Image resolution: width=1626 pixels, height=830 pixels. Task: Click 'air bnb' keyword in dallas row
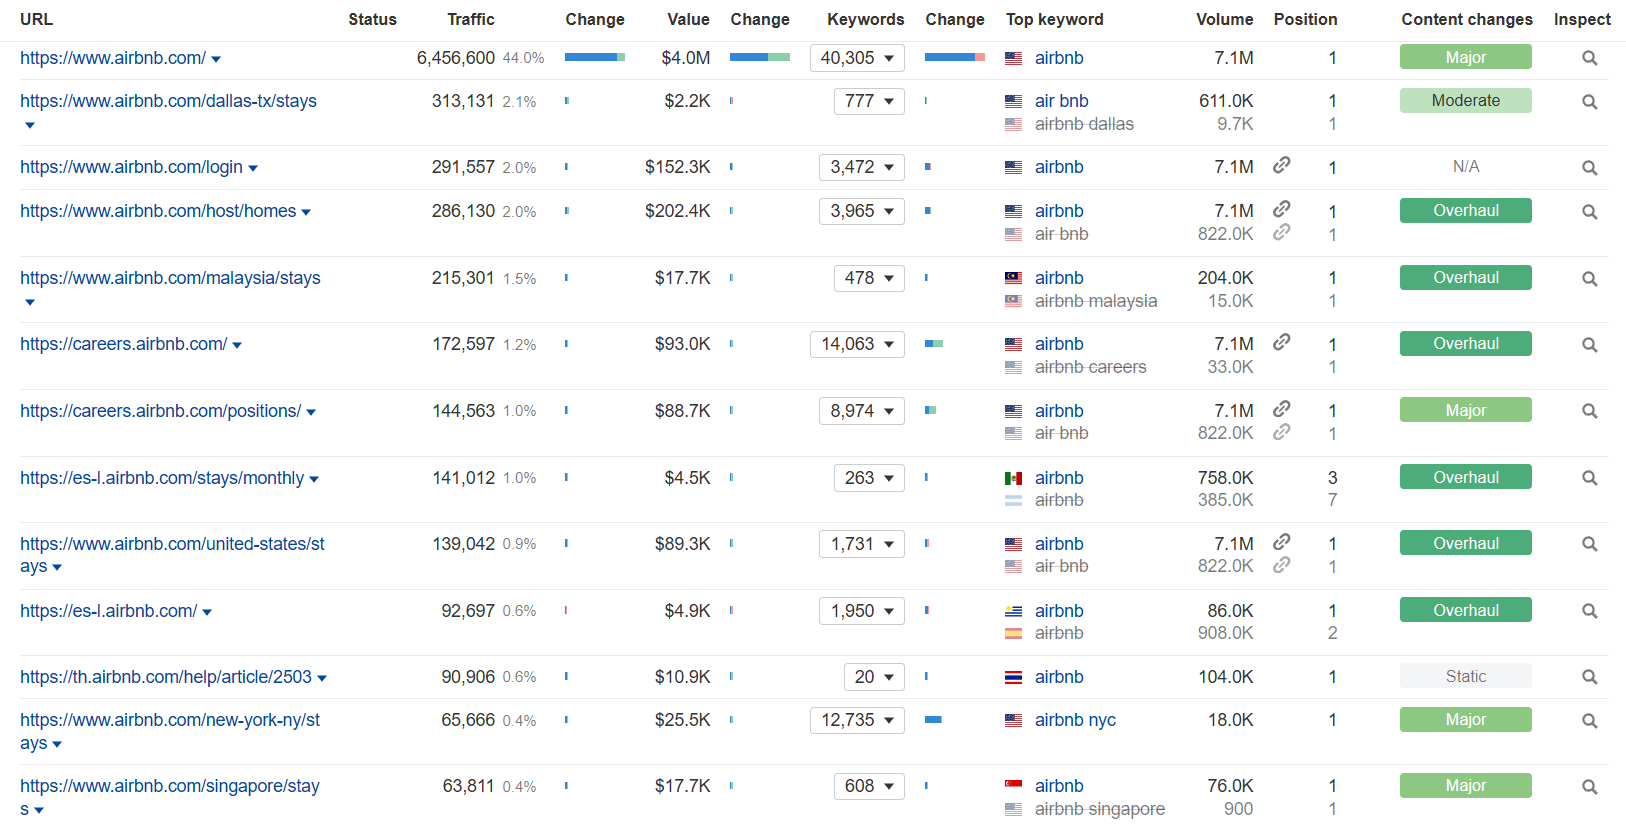click(1062, 101)
